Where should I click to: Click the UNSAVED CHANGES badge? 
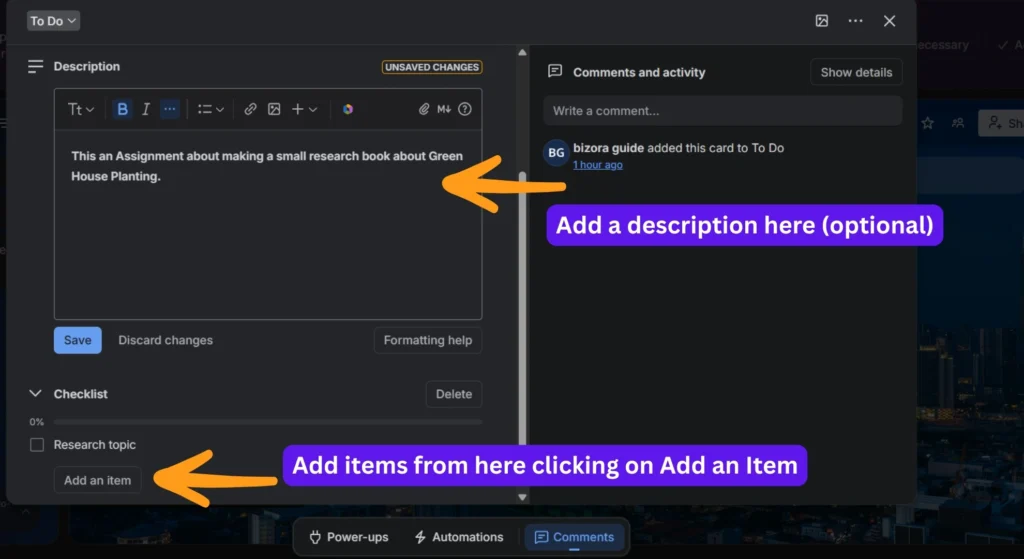[432, 67]
